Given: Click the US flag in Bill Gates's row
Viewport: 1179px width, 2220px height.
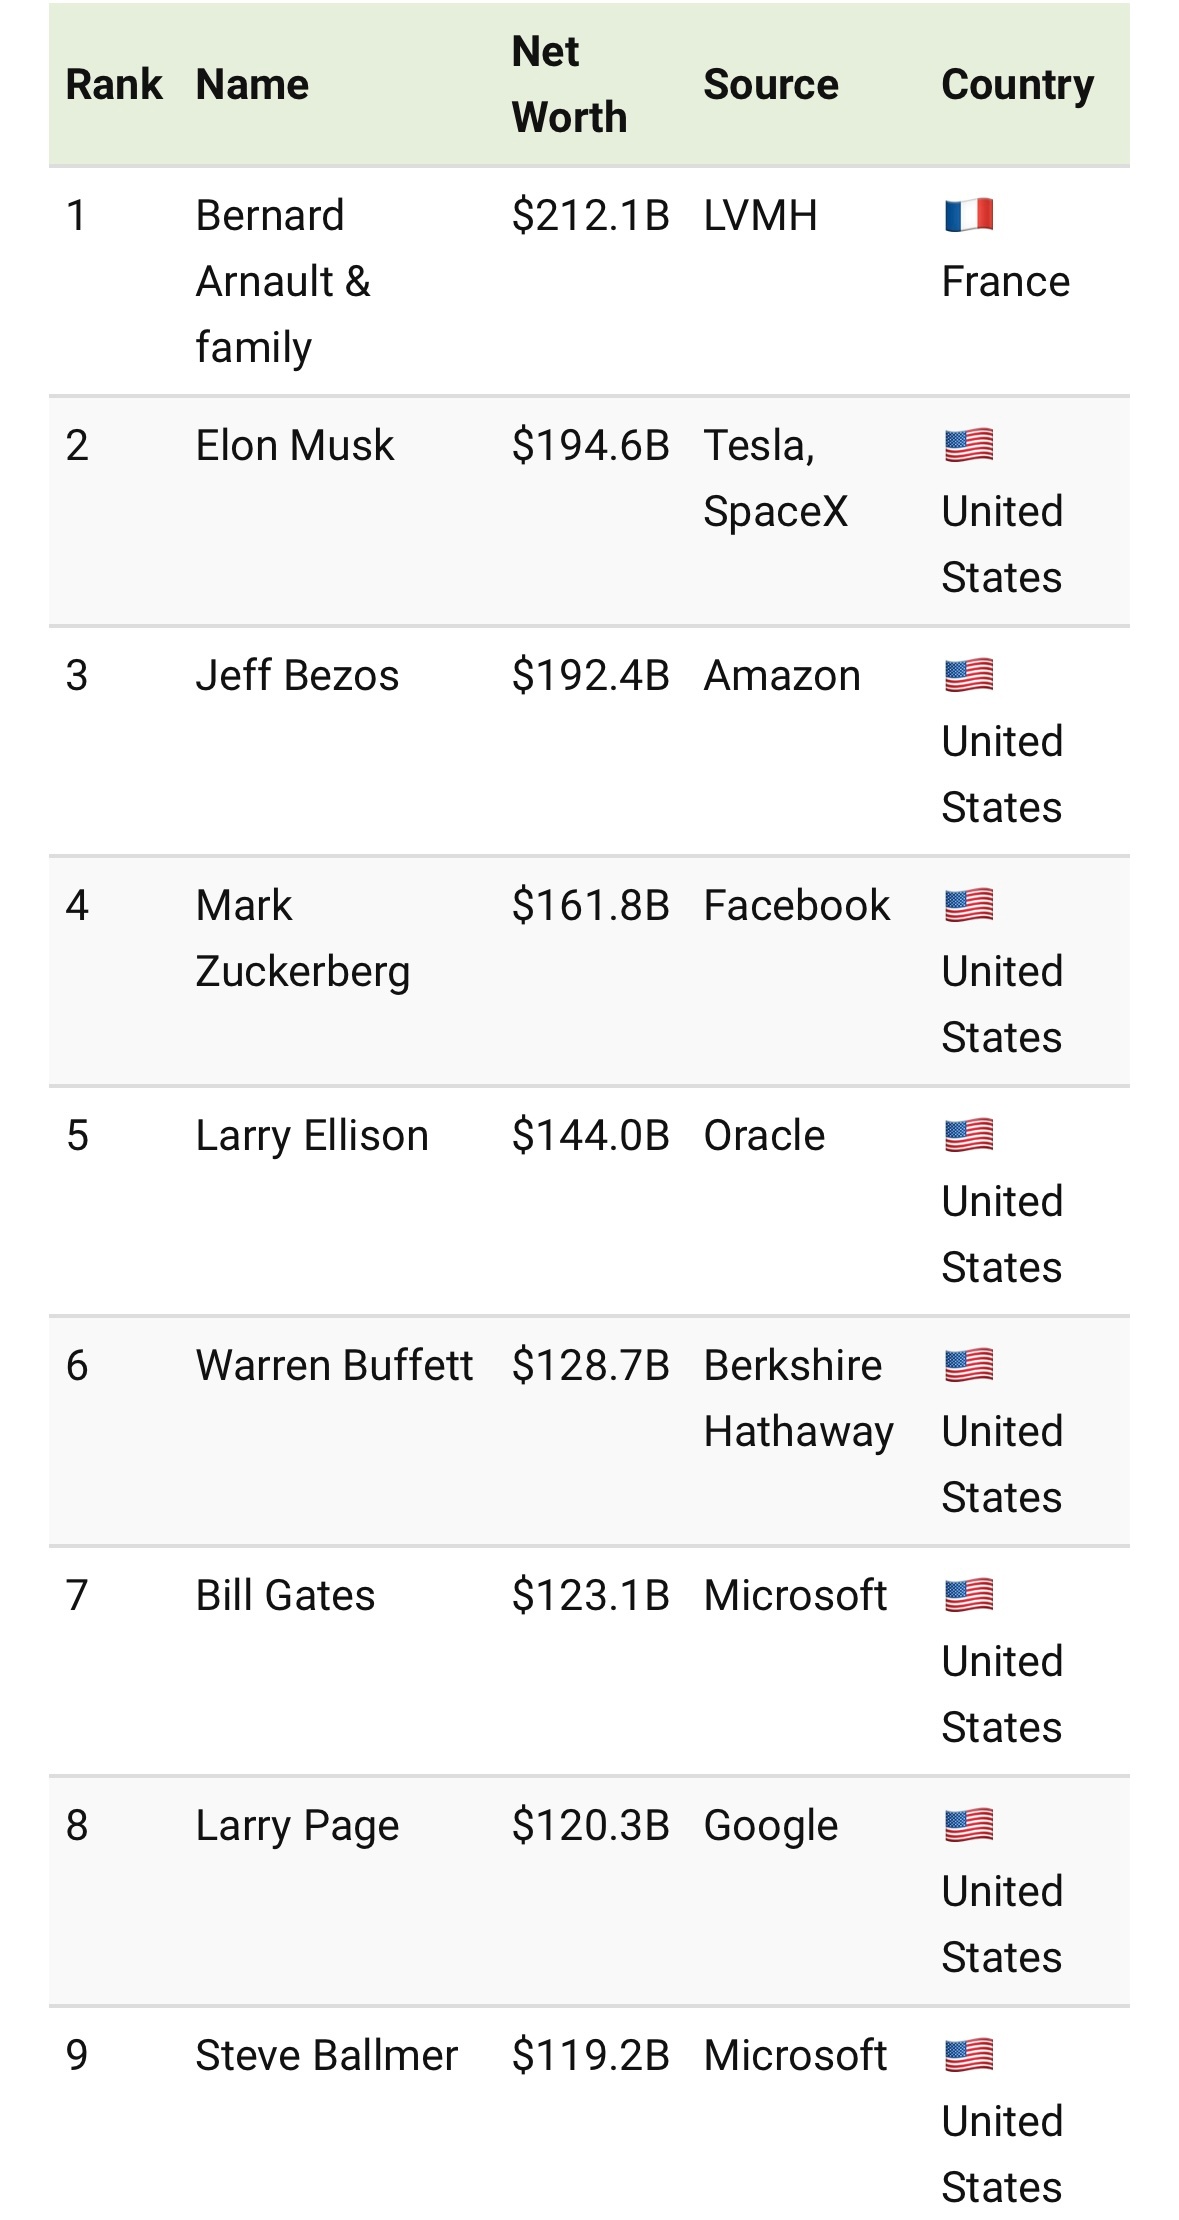Looking at the screenshot, I should point(969,1595).
